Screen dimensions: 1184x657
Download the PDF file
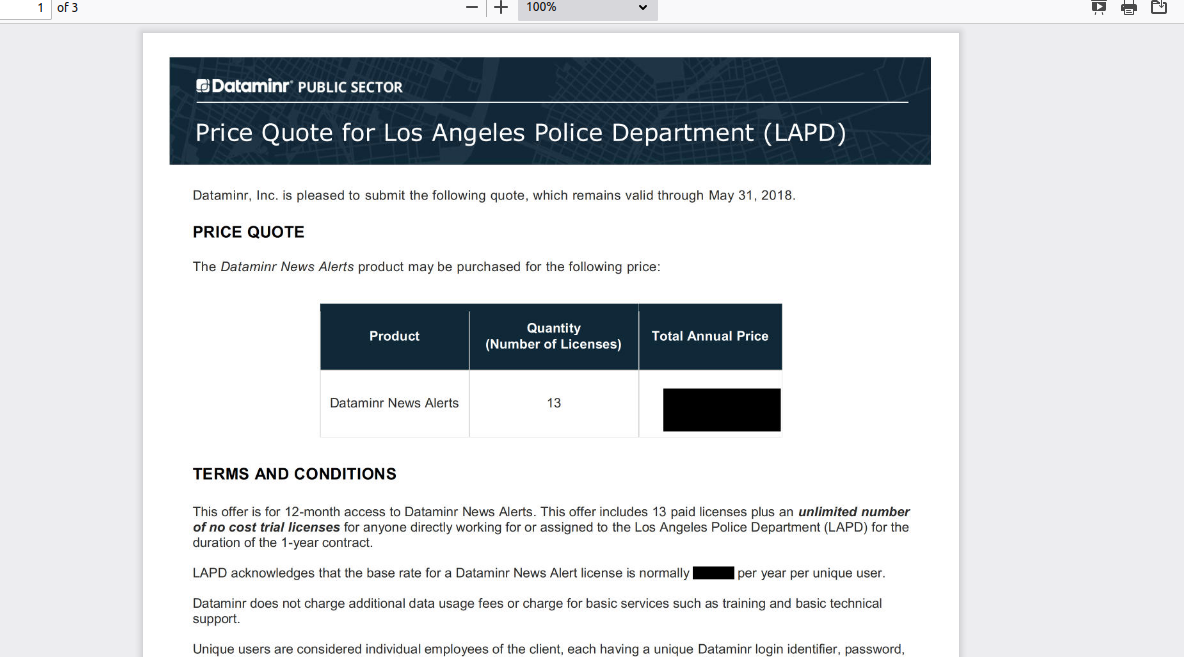[x=1159, y=8]
